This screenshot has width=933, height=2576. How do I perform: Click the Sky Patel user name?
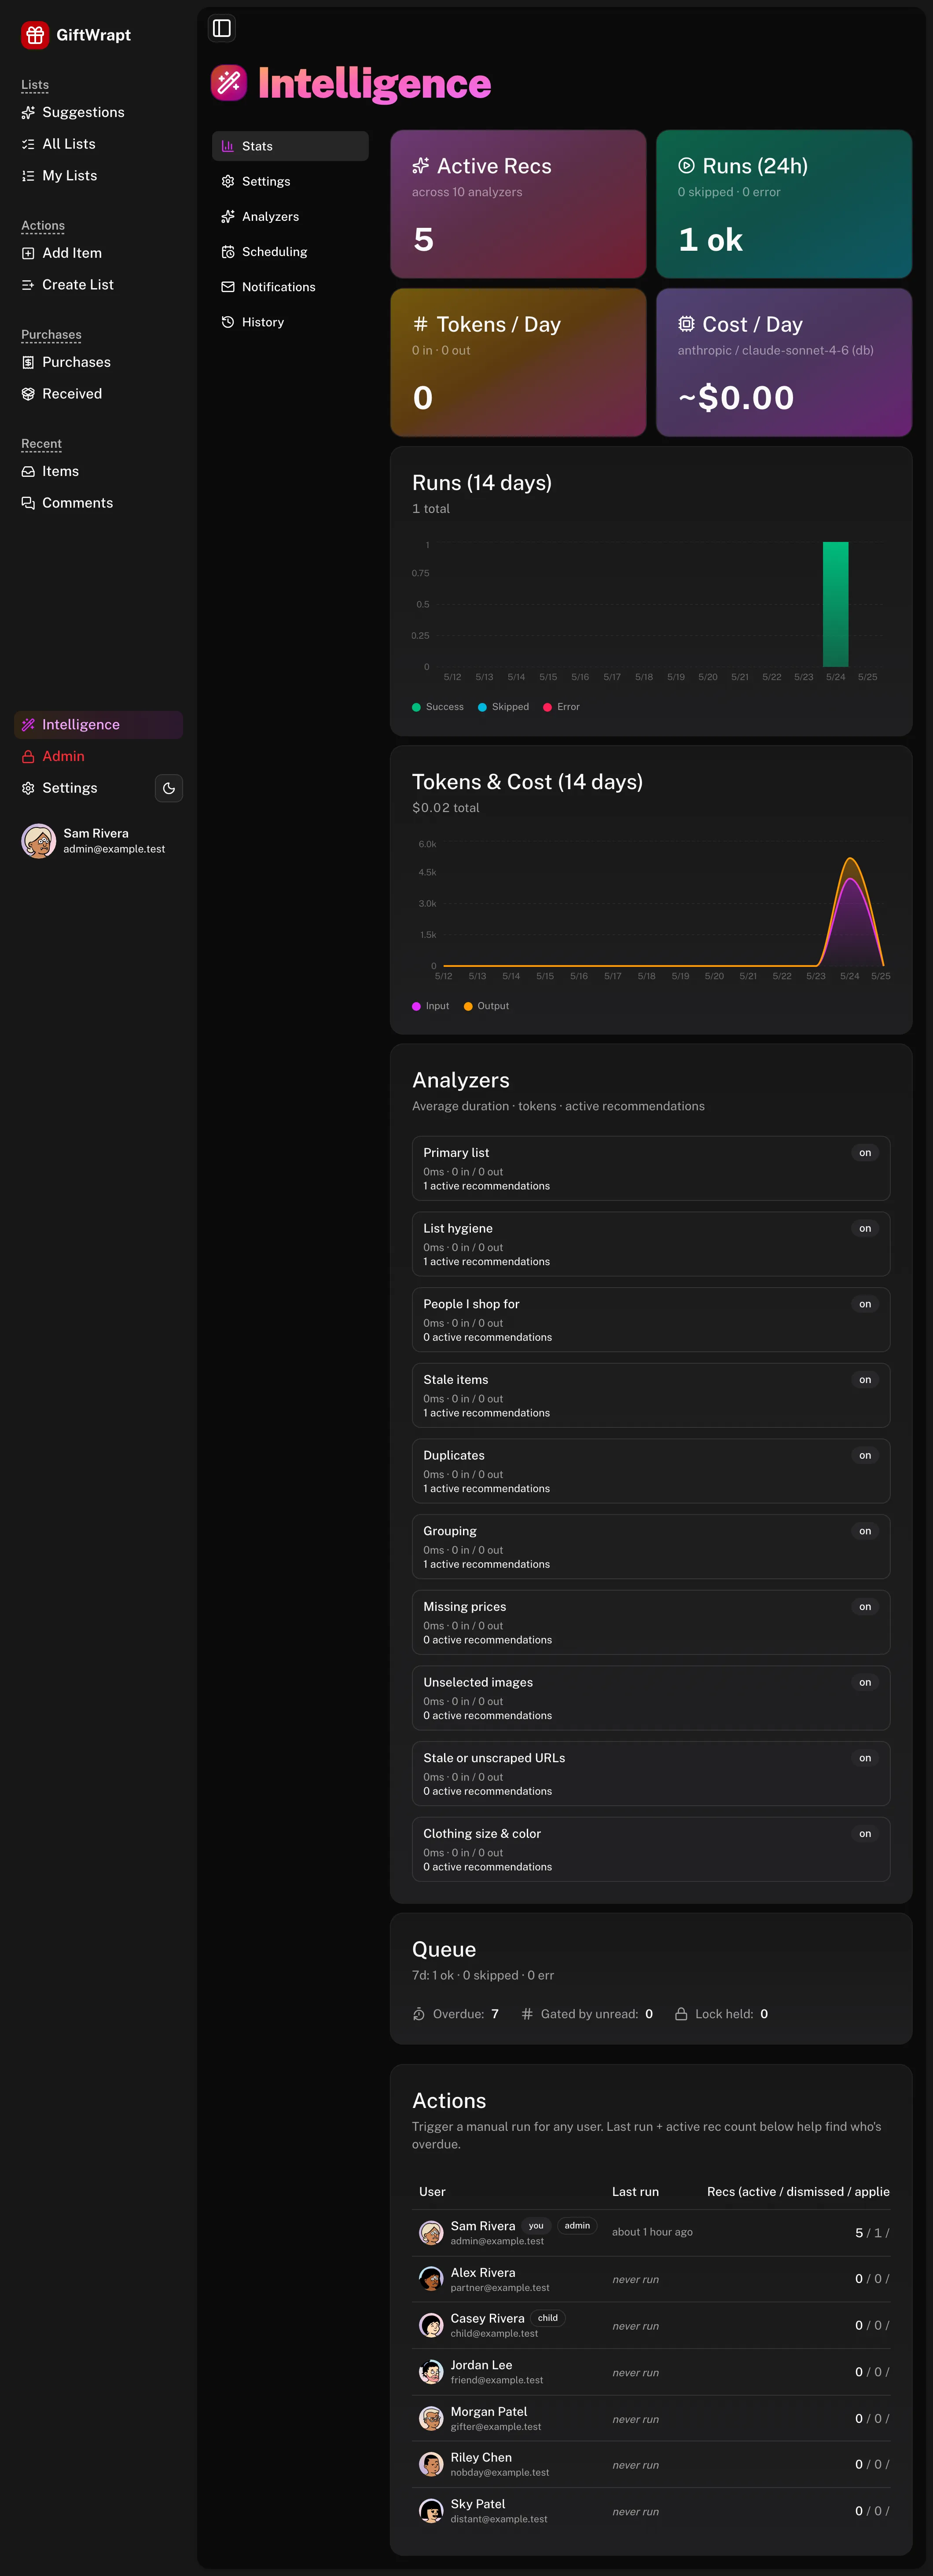(478, 2504)
